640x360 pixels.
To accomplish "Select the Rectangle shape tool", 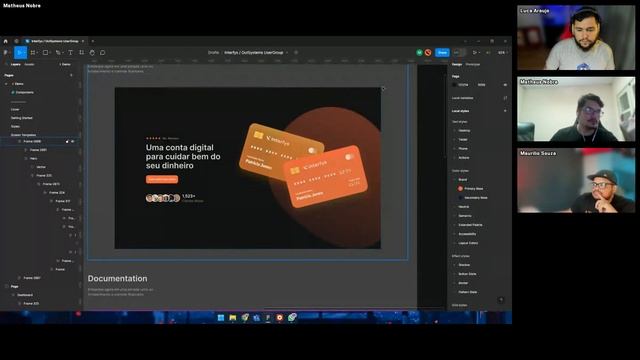I will point(45,53).
